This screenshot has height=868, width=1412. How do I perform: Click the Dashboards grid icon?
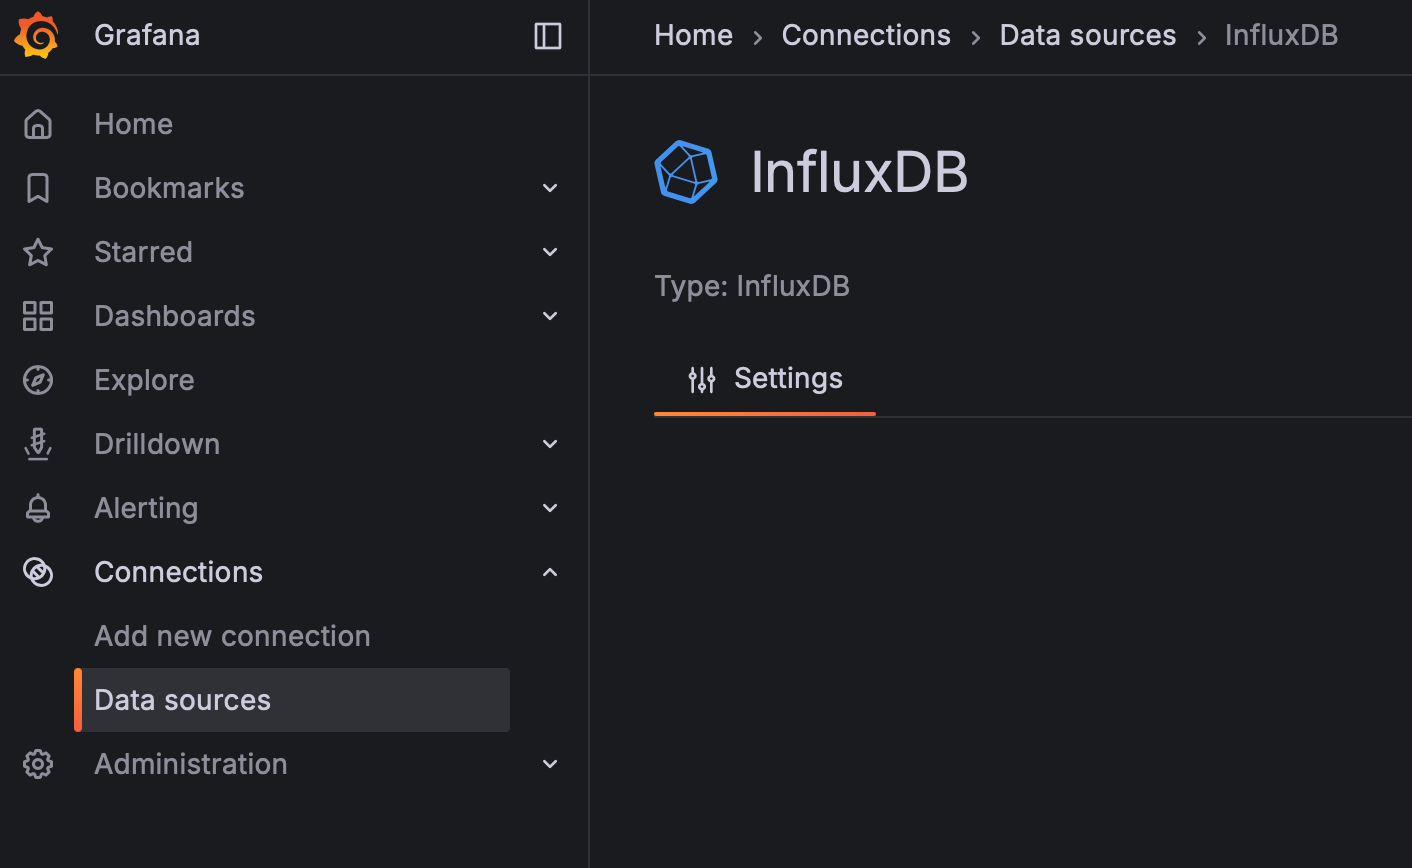click(x=38, y=316)
